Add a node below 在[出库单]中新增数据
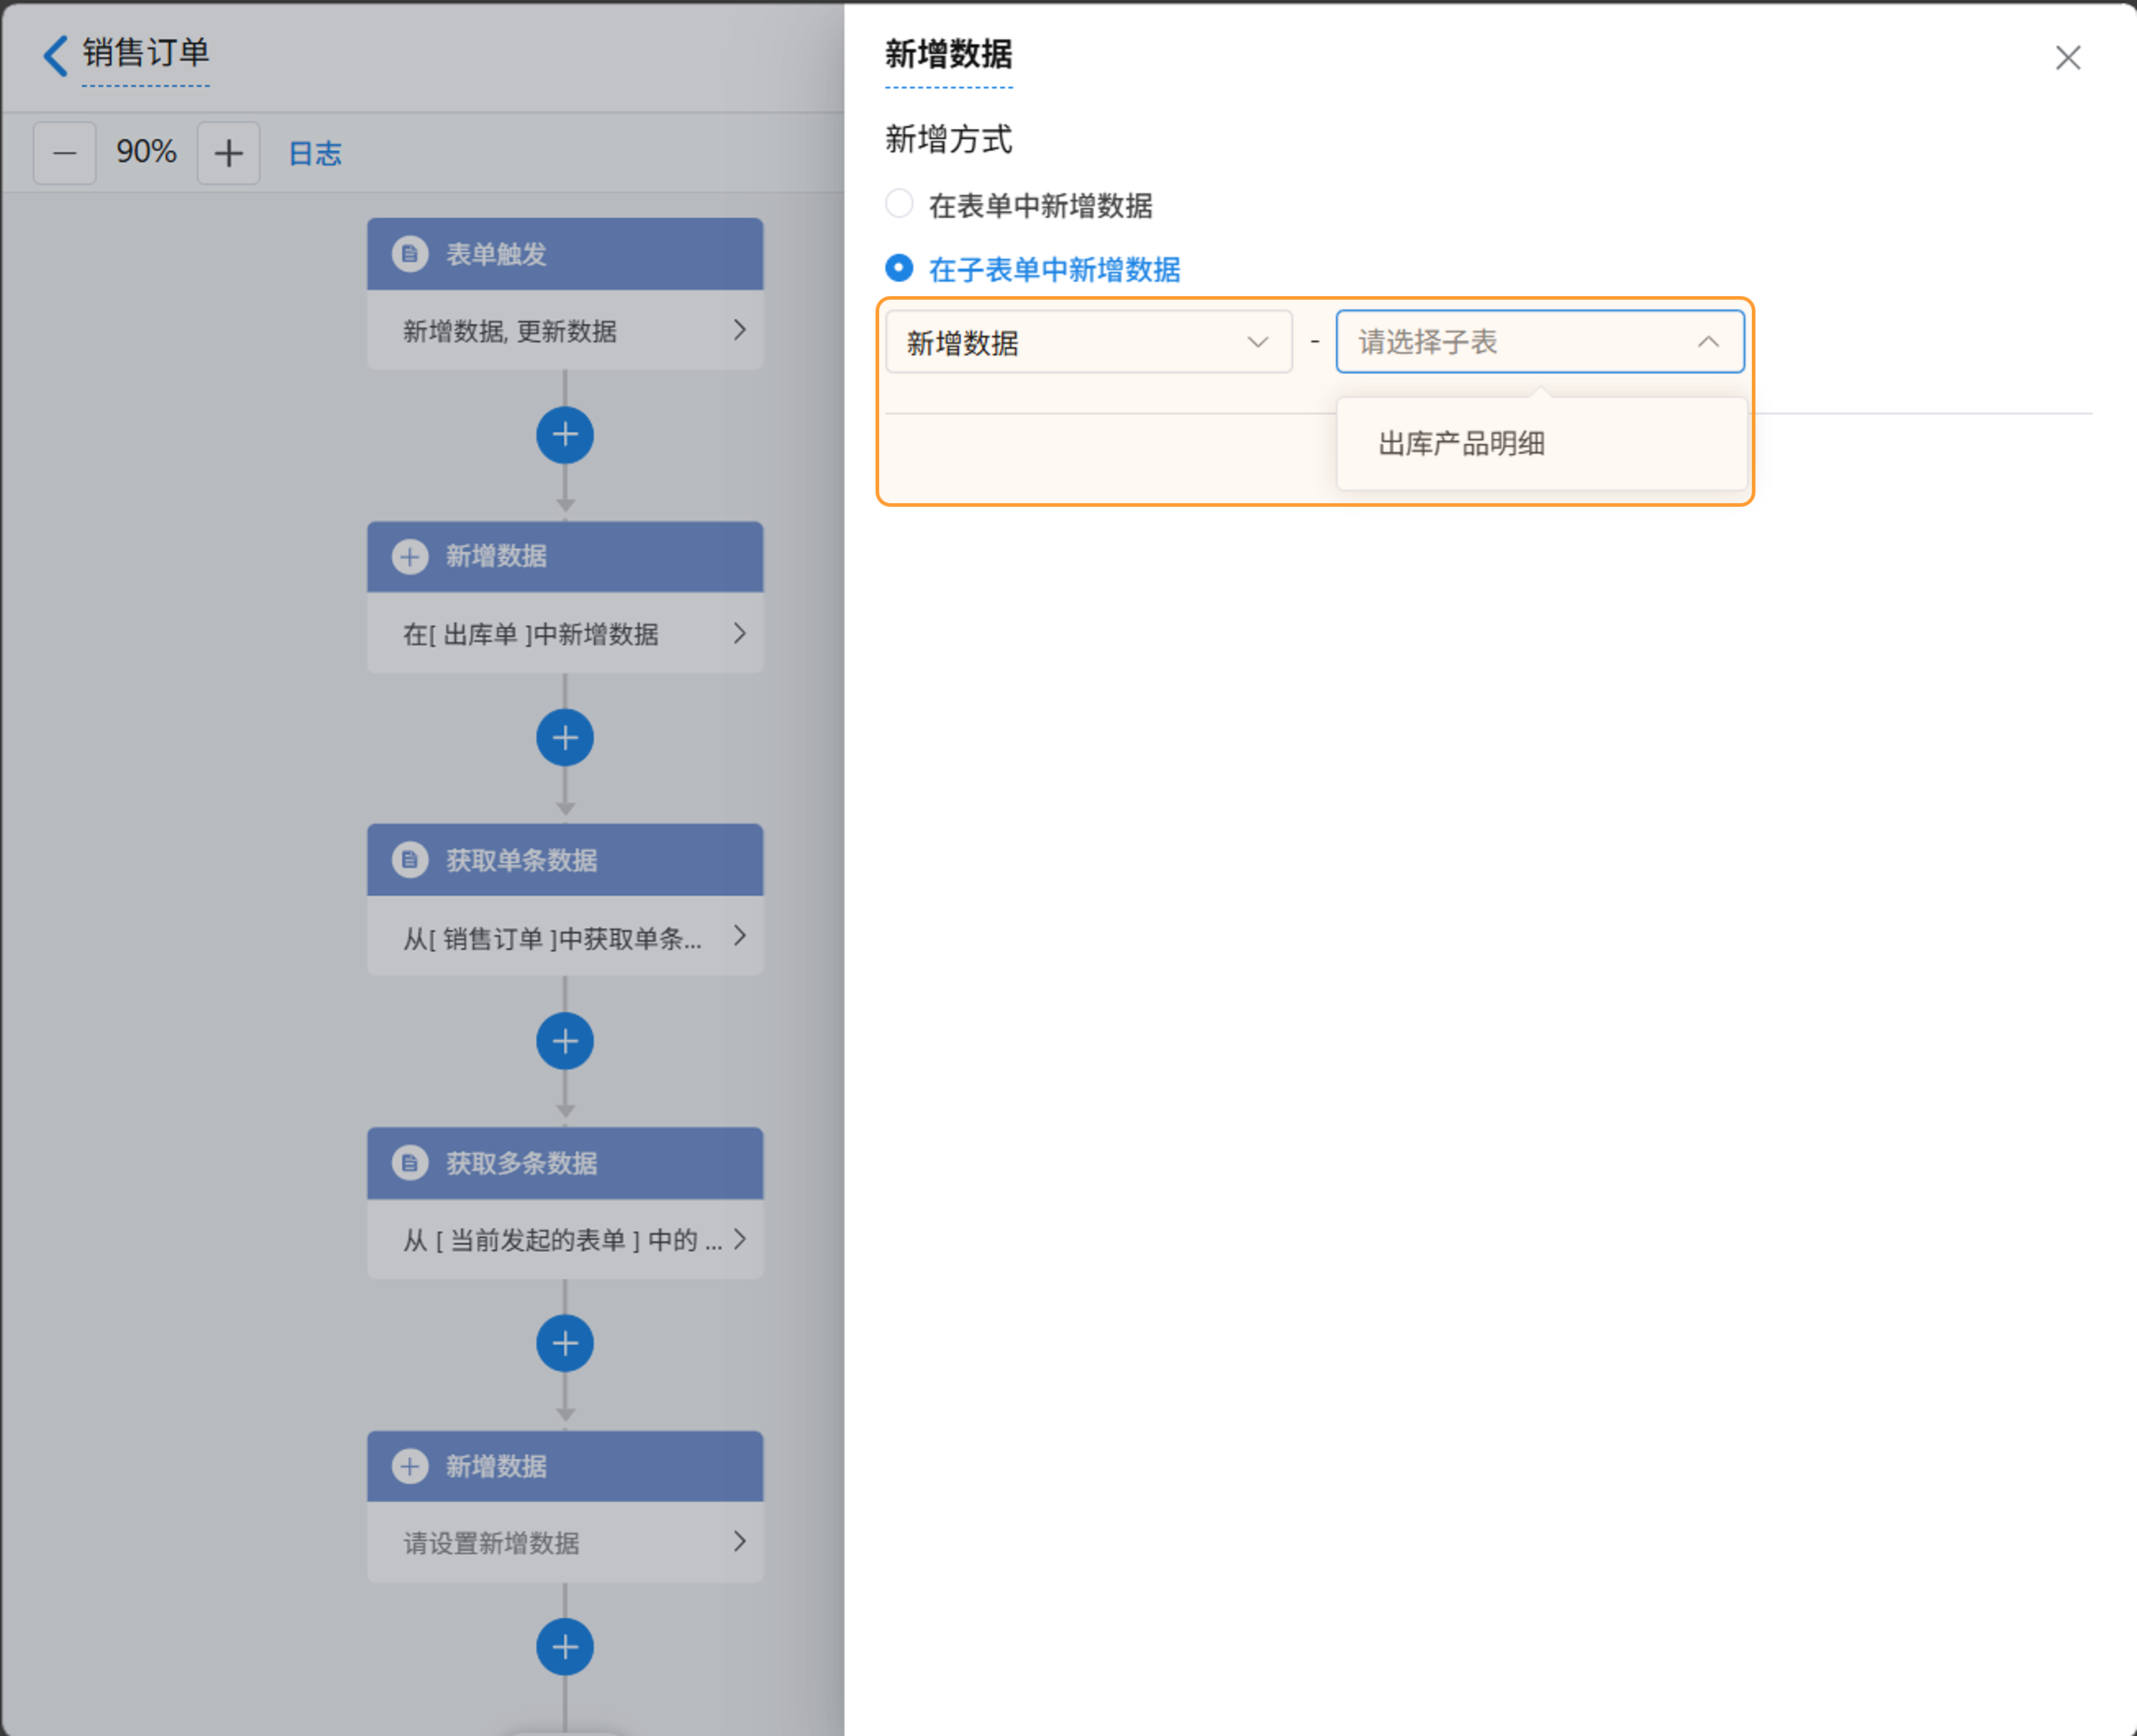This screenshot has height=1736, width=2137. 565,738
